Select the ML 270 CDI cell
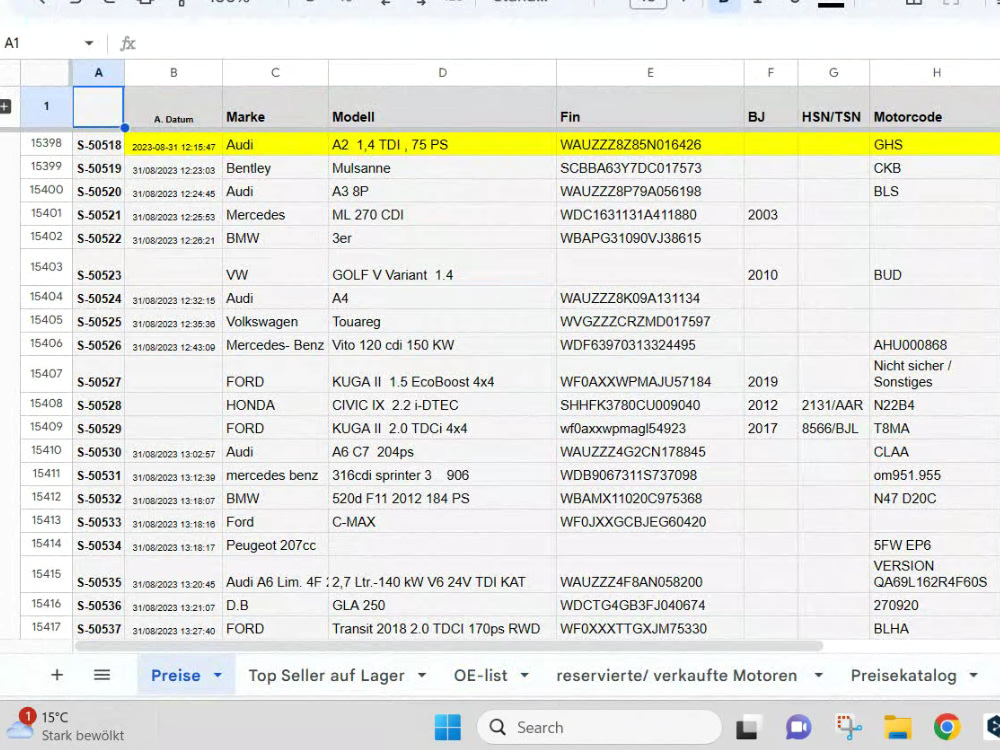1000x750 pixels. pyautogui.click(x=443, y=215)
